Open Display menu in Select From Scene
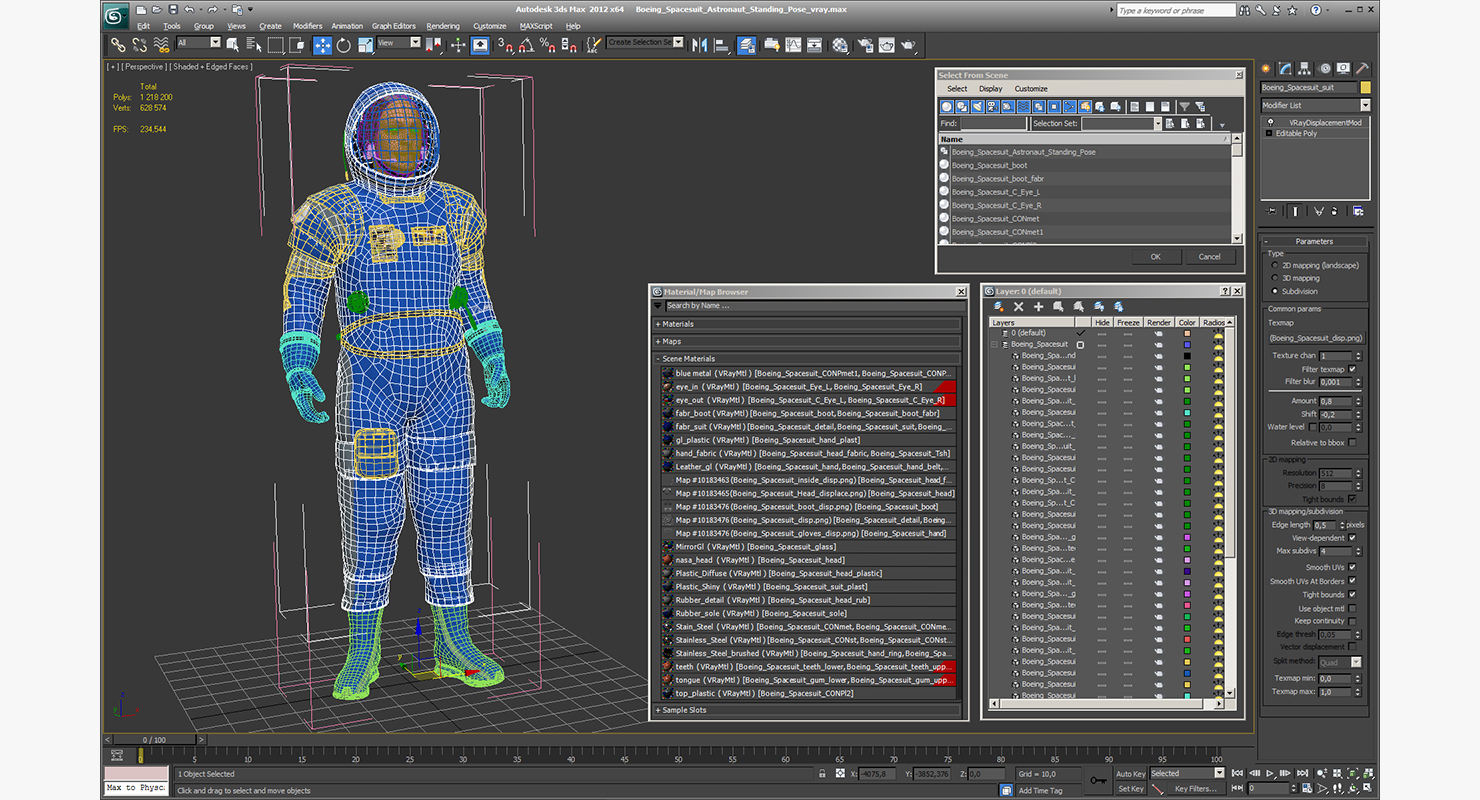1480x800 pixels. pyautogui.click(x=990, y=89)
